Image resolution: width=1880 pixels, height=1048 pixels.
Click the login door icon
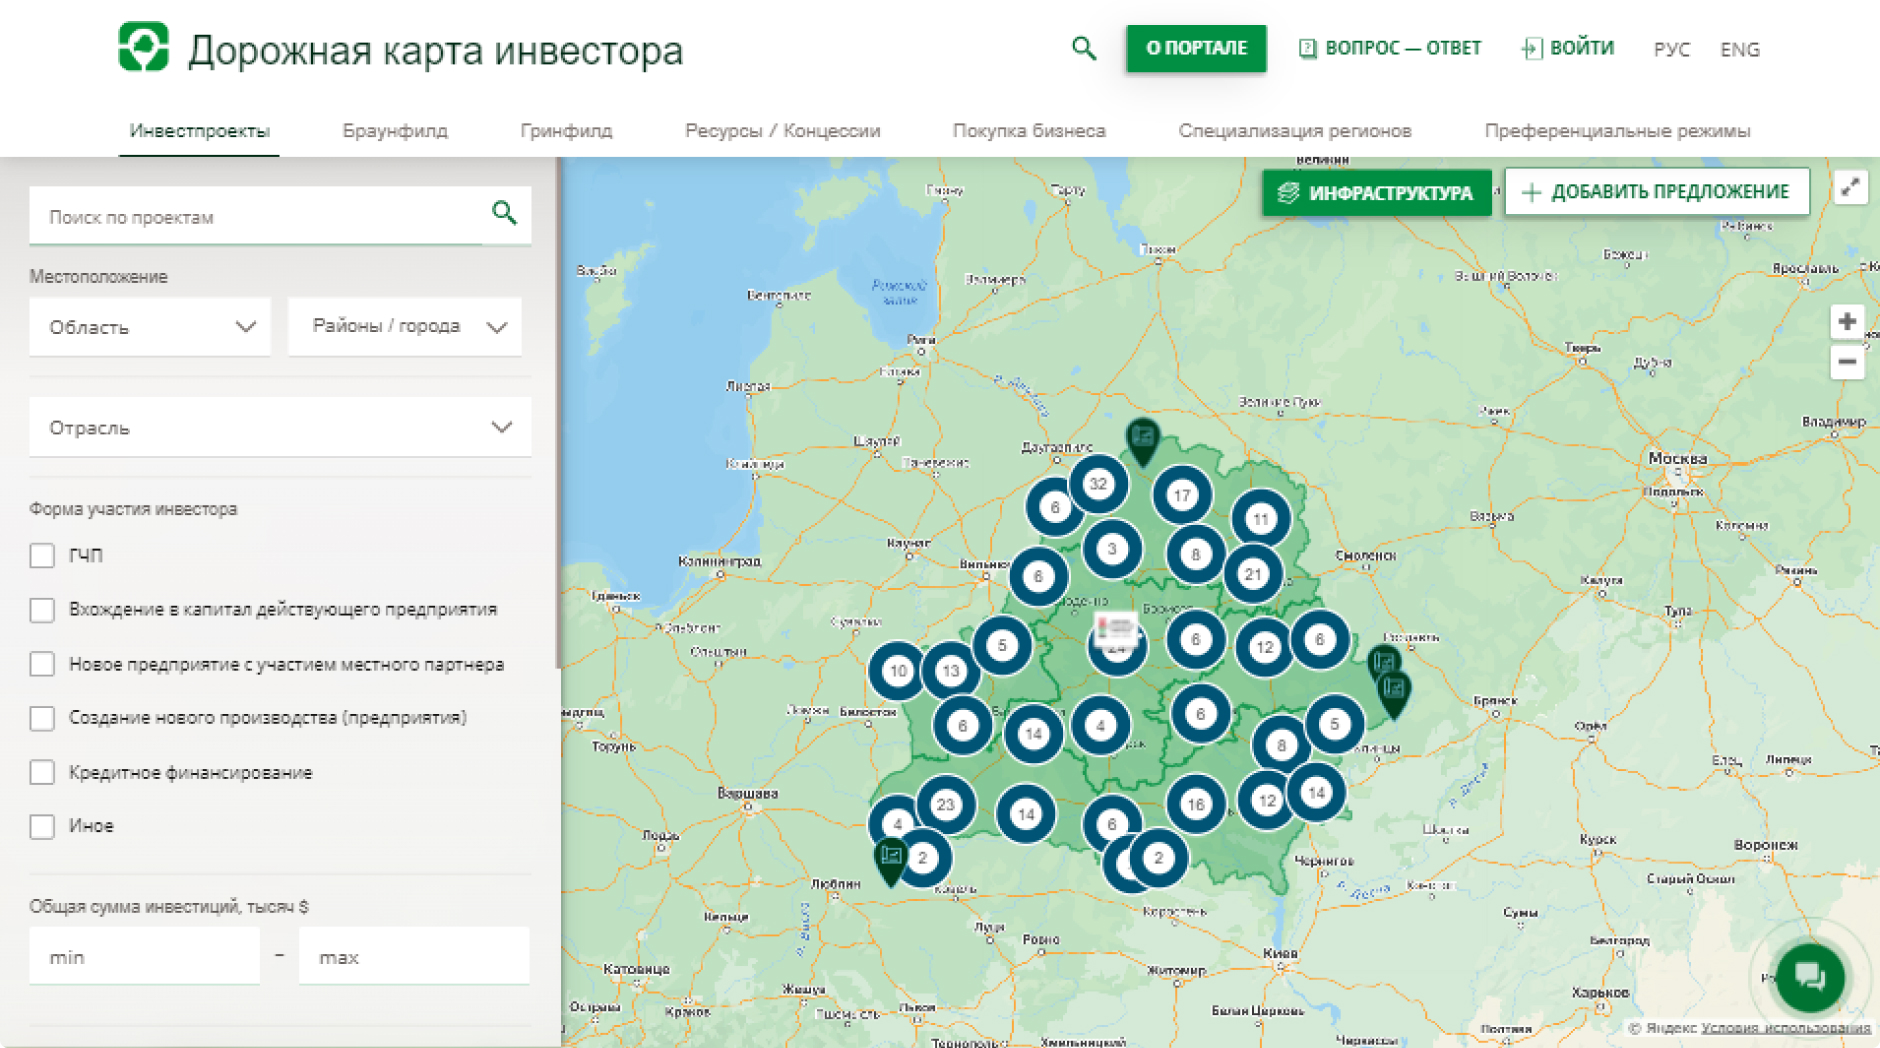(1531, 48)
